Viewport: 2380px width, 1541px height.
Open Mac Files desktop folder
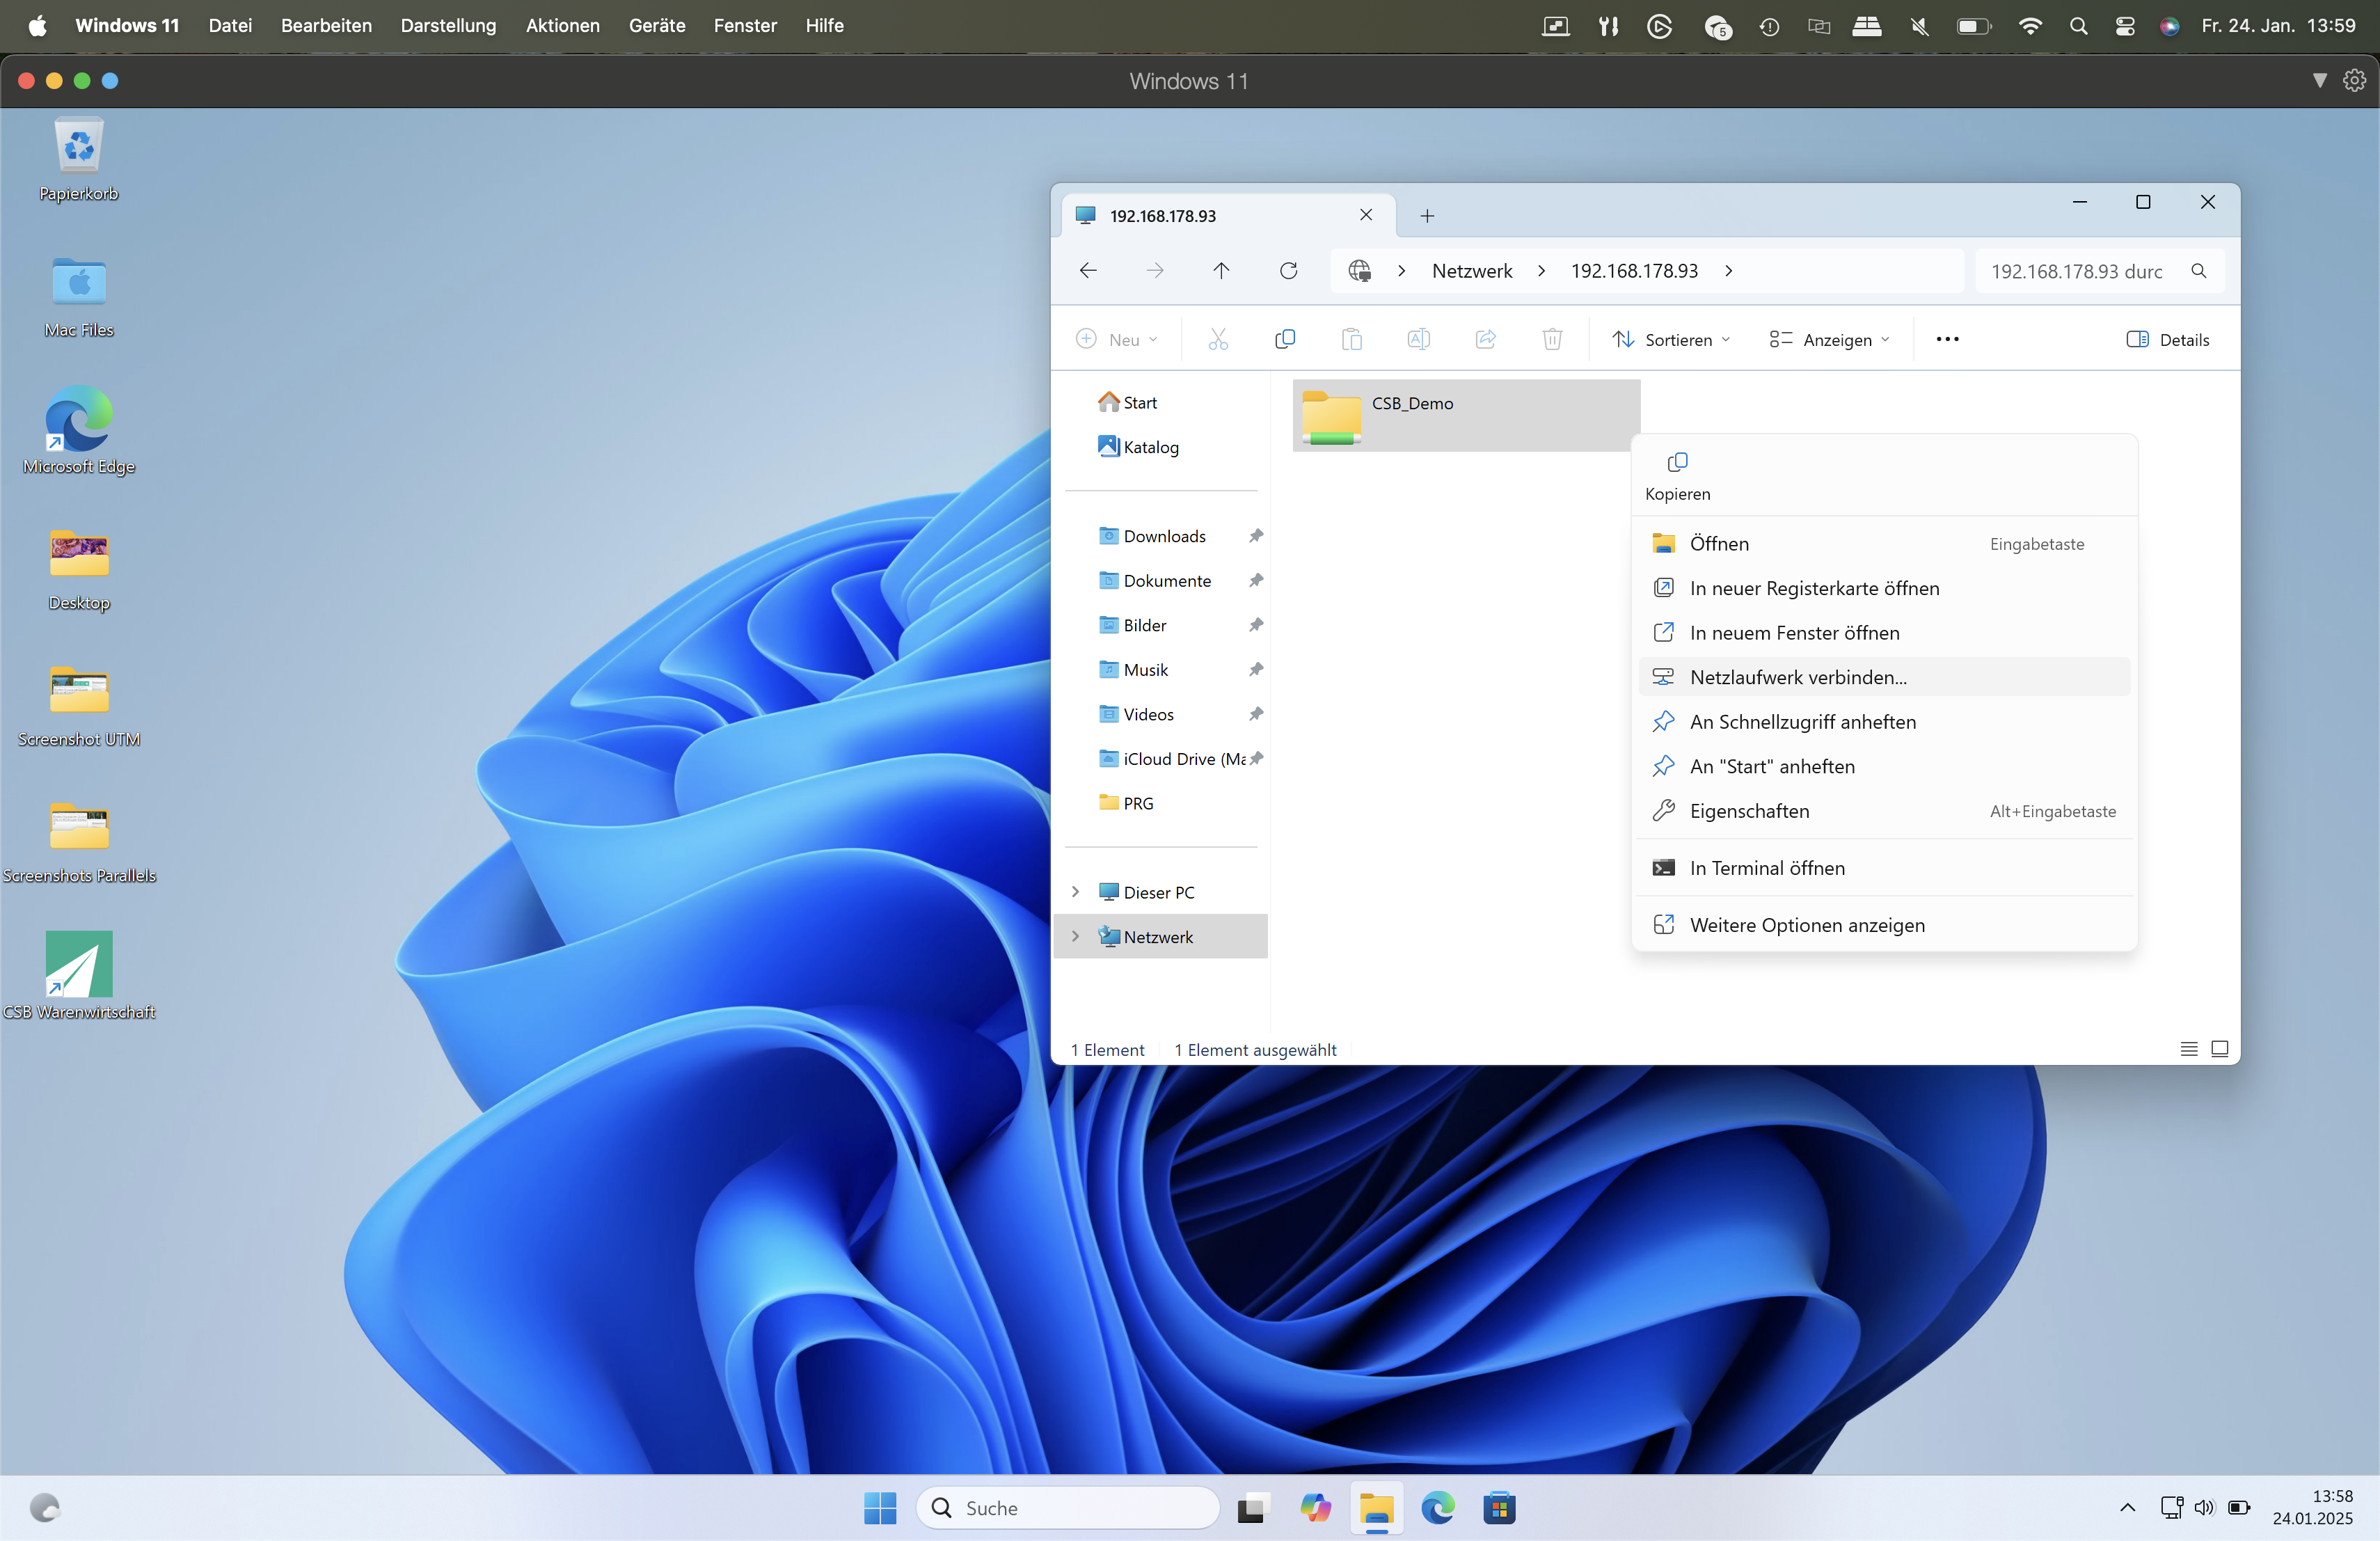point(79,296)
